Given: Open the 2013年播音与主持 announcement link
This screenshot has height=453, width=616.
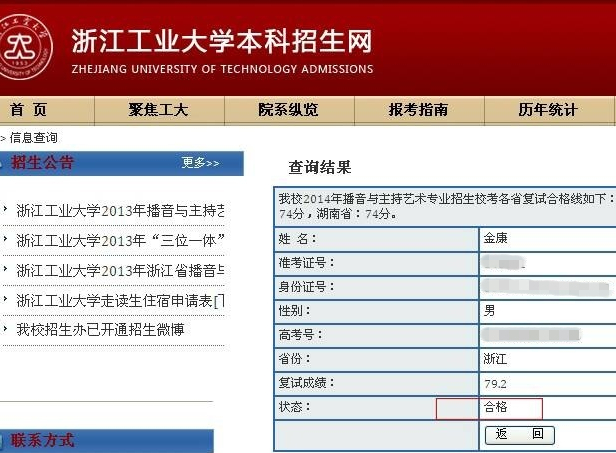Looking at the screenshot, I should coord(120,211).
